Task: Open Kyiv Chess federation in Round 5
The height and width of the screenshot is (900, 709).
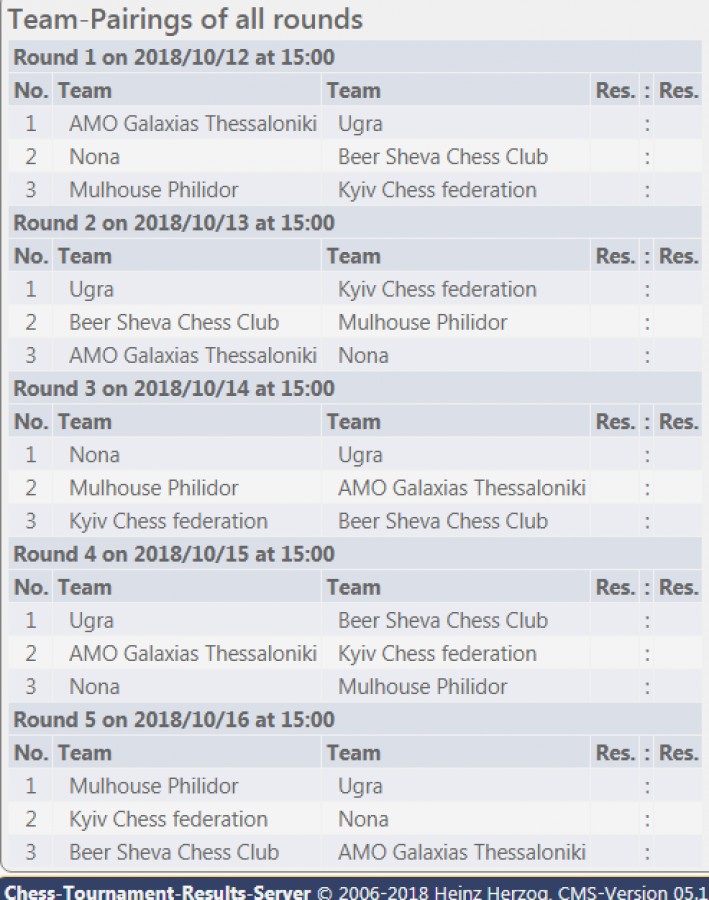Action: pyautogui.click(x=168, y=819)
